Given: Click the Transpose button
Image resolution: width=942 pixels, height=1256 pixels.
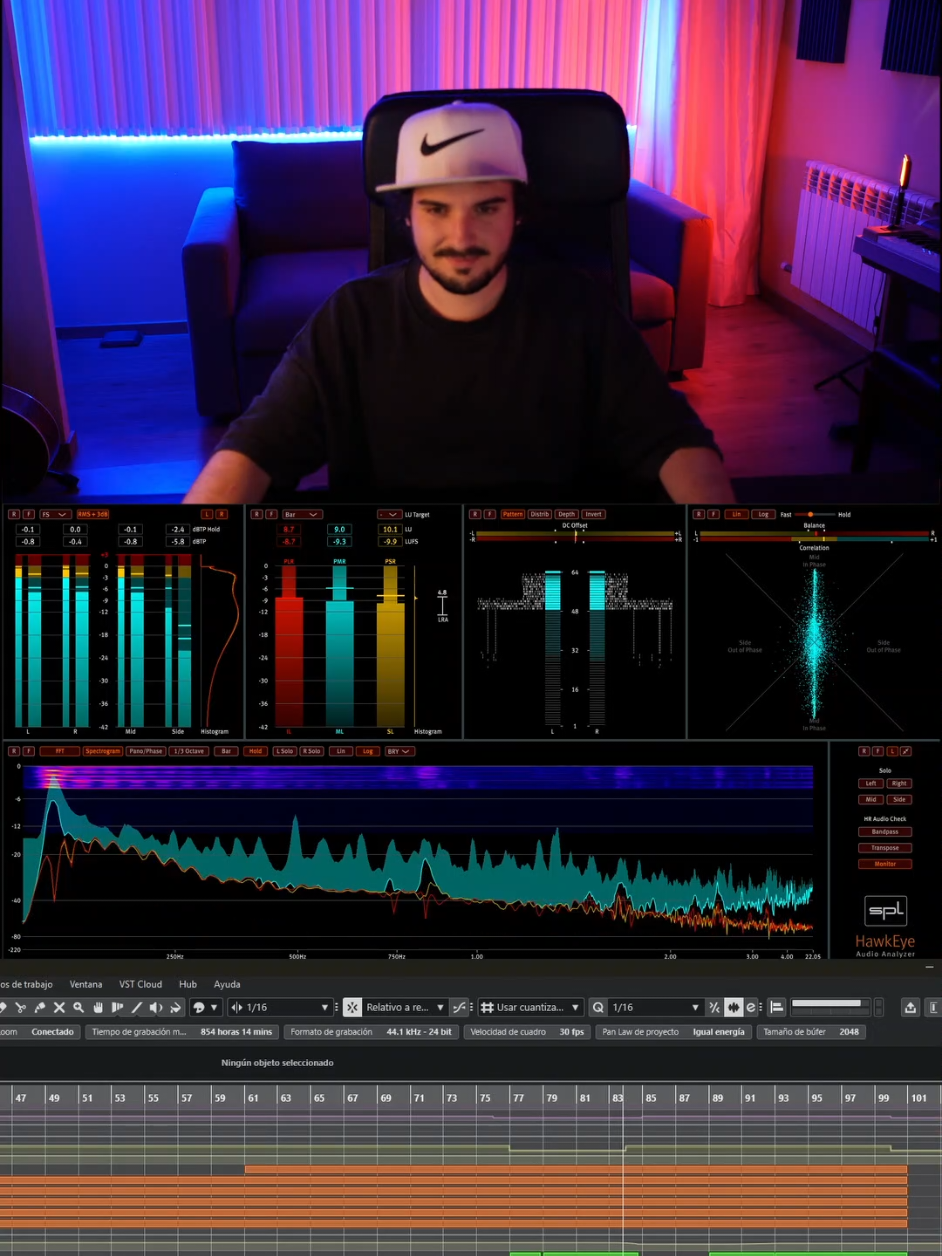Looking at the screenshot, I should click(x=885, y=848).
